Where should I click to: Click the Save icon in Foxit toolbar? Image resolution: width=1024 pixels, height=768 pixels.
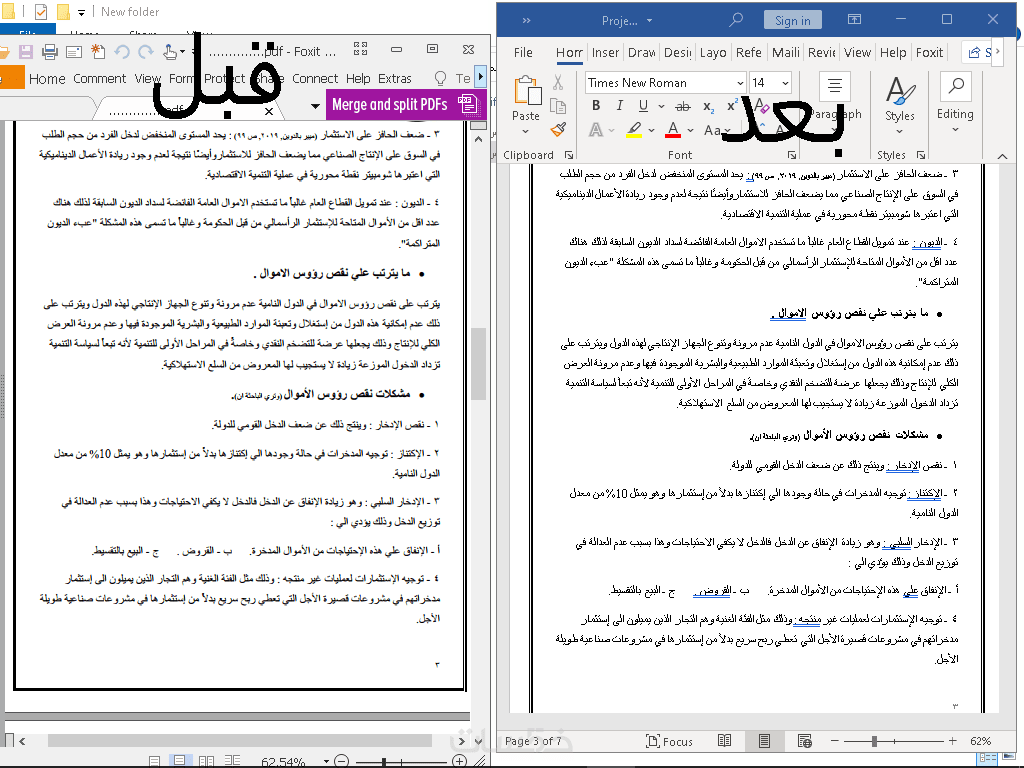[x=25, y=52]
